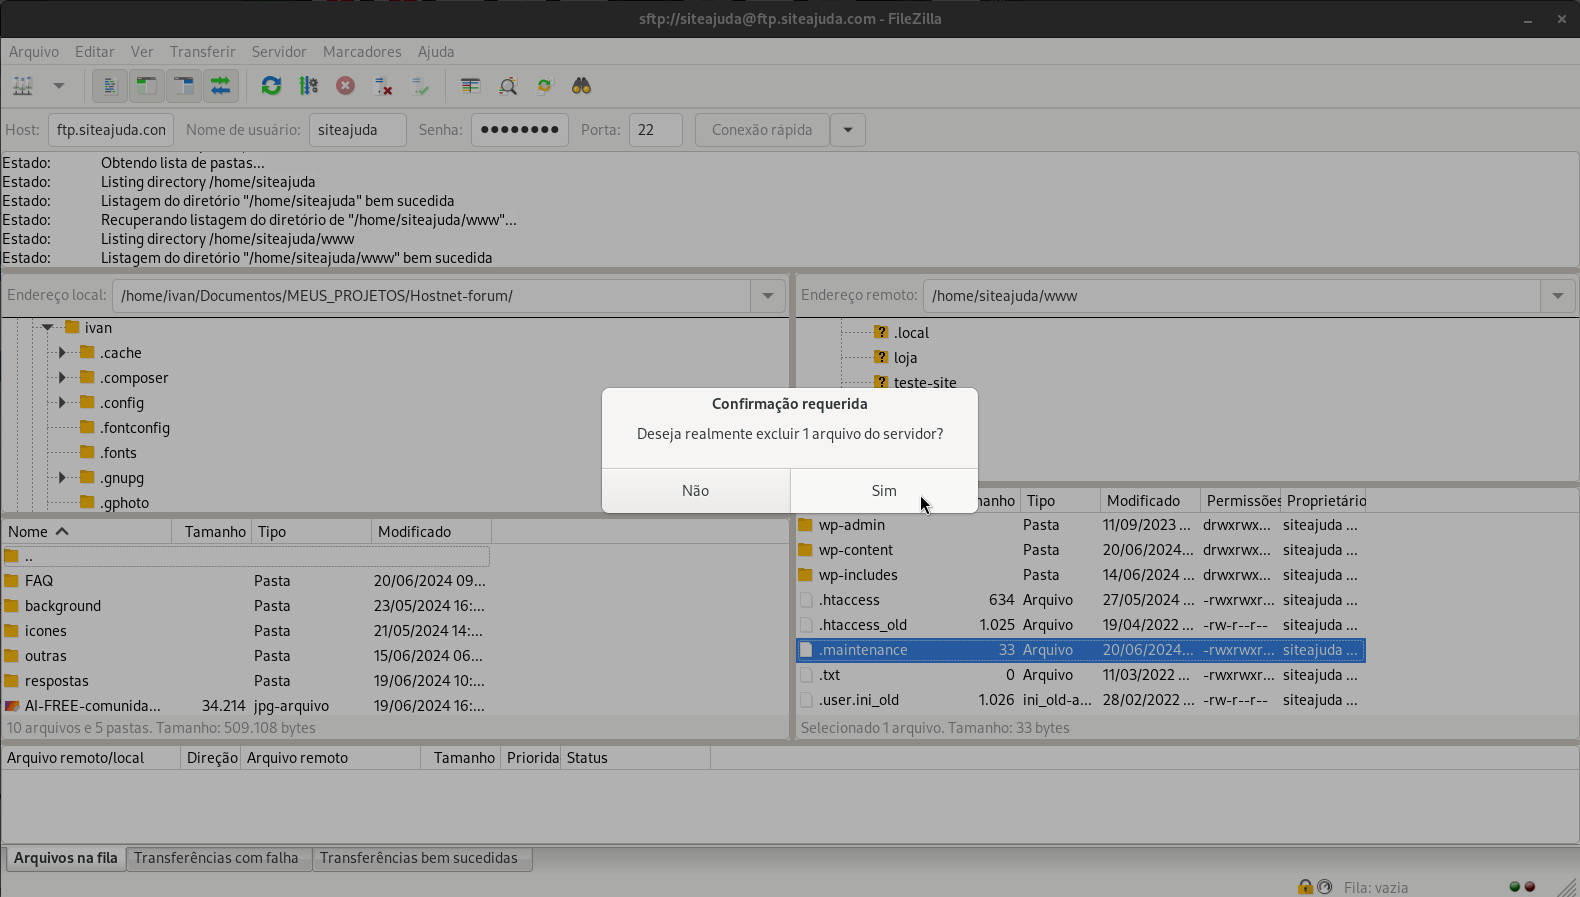
Task: Toggle message log display icon
Action: coord(110,86)
